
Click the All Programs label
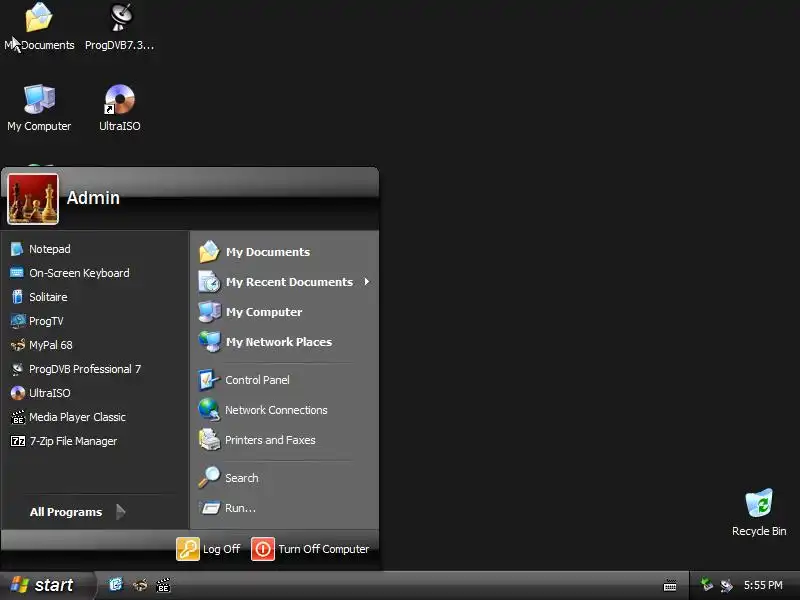click(x=66, y=512)
